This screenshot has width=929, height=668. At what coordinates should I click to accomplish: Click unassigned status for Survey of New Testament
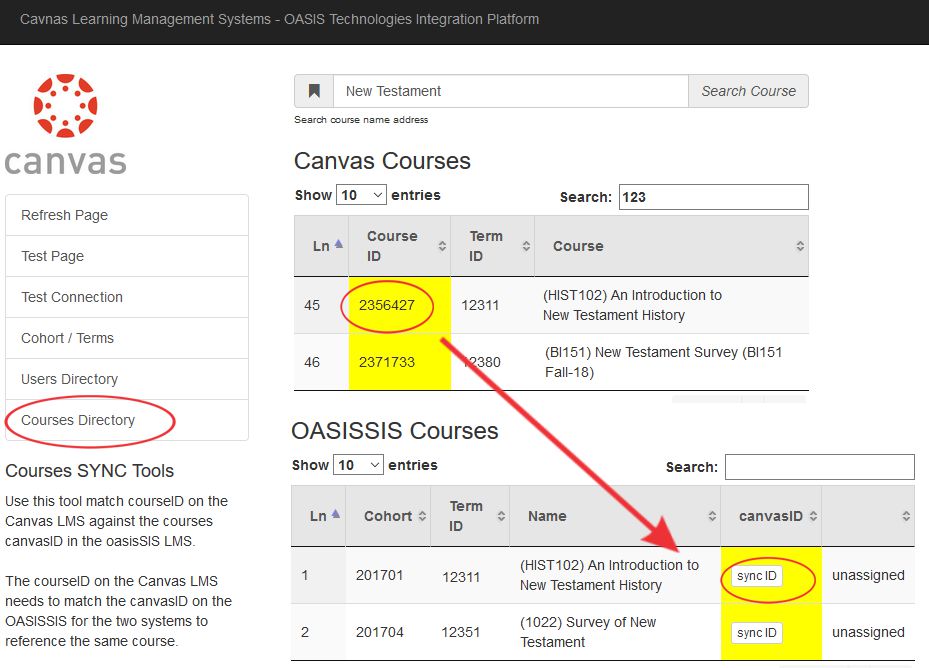[868, 632]
